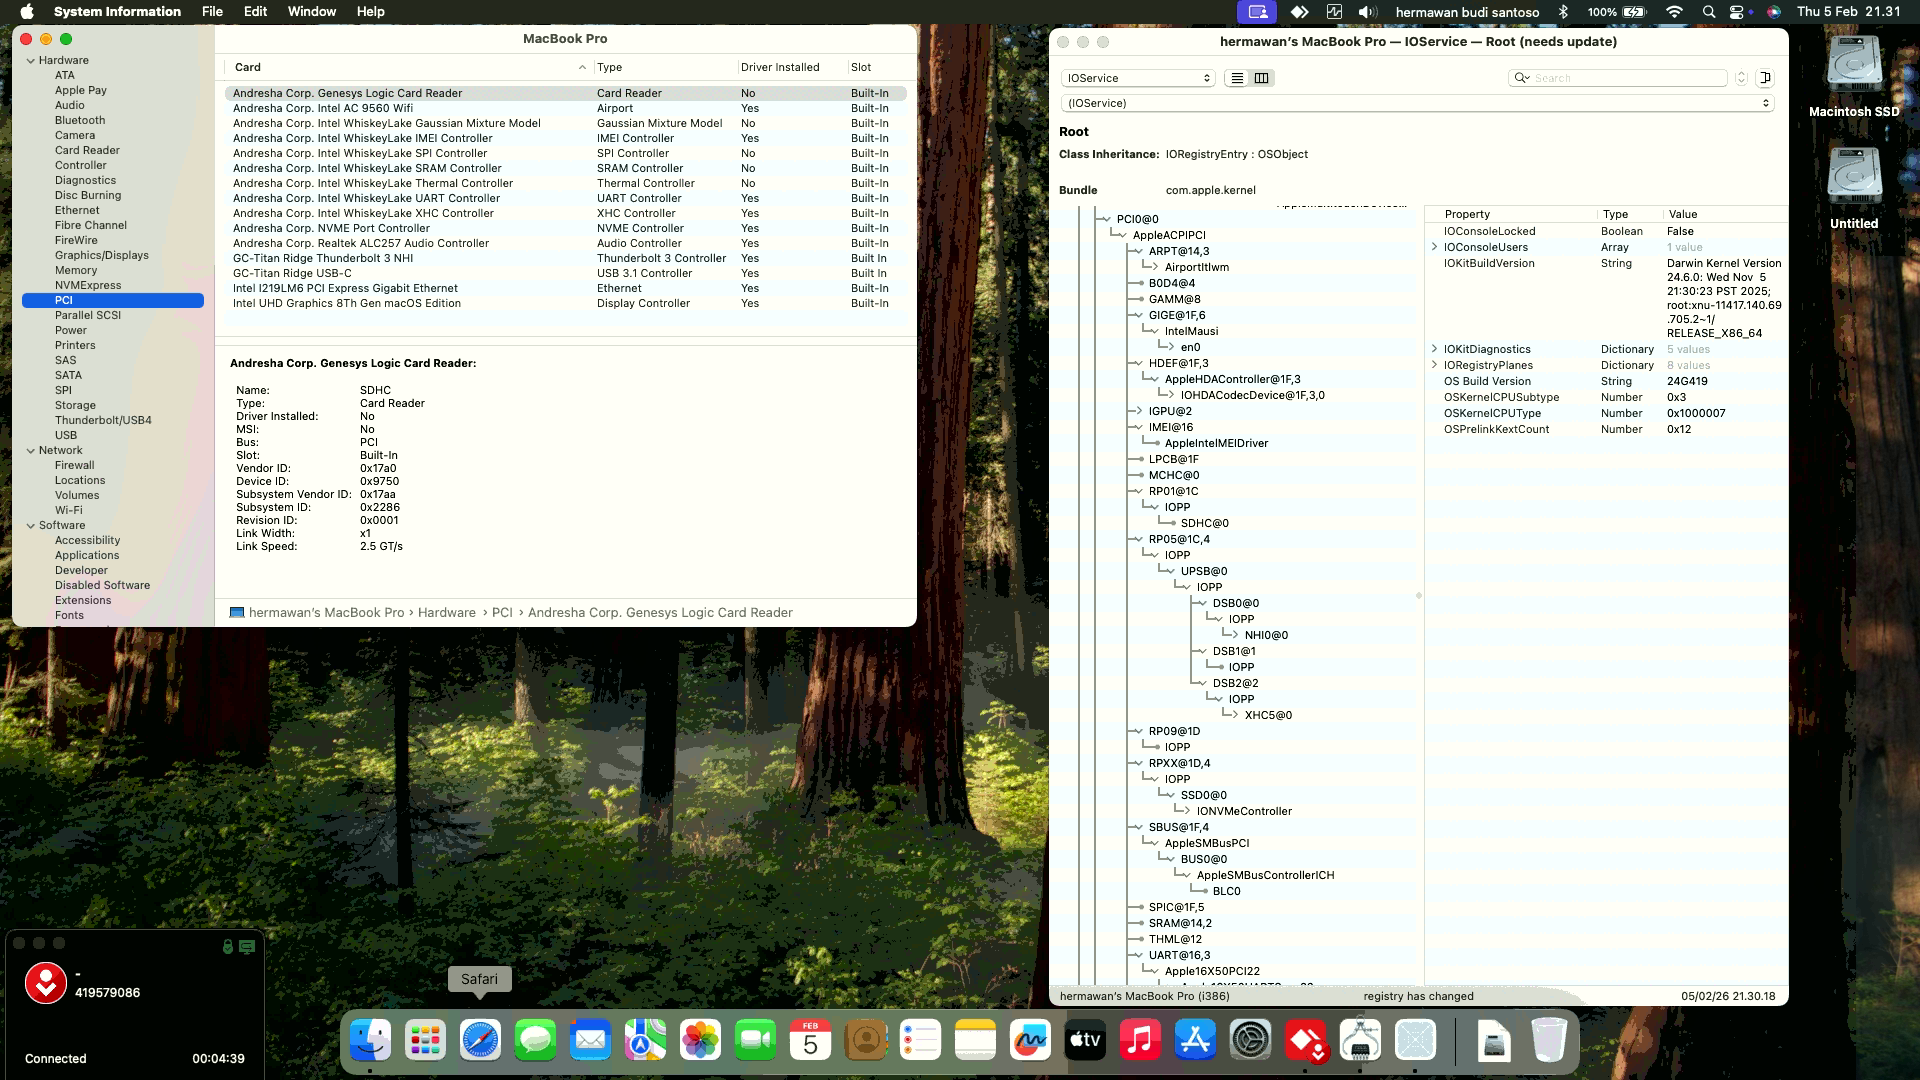Open the Apple TV app in the Dock
Screen dimensions: 1920x1080
pos(1085,1041)
